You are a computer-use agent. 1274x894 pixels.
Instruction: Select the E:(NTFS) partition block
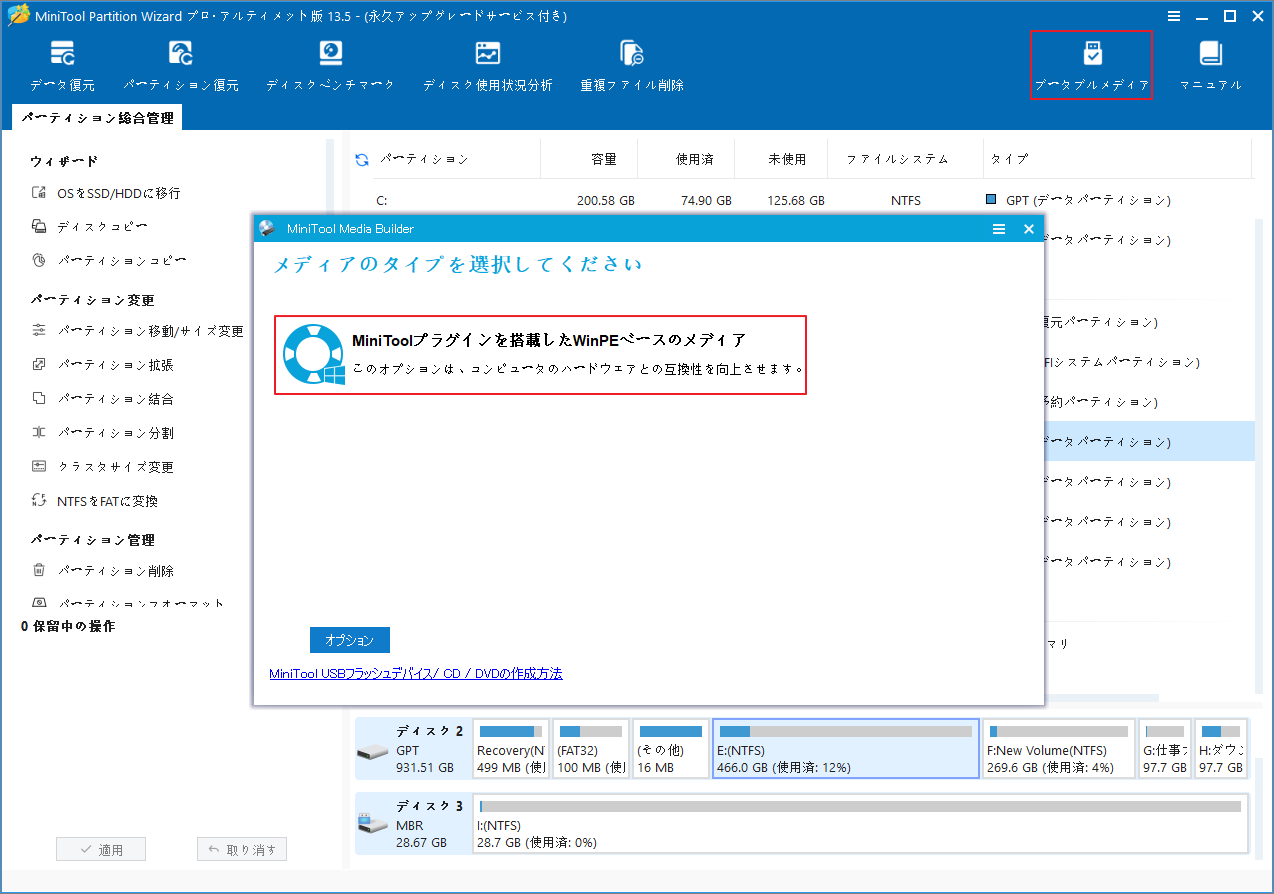(x=845, y=748)
